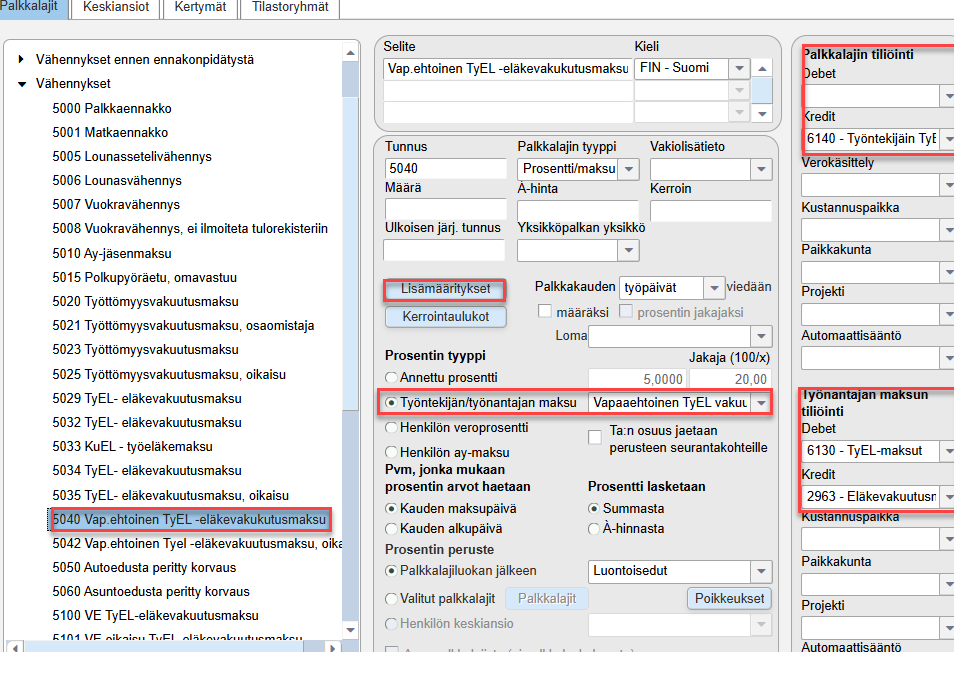The width and height of the screenshot is (966, 680).
Task: Open the Loma dropdown
Action: coord(761,336)
